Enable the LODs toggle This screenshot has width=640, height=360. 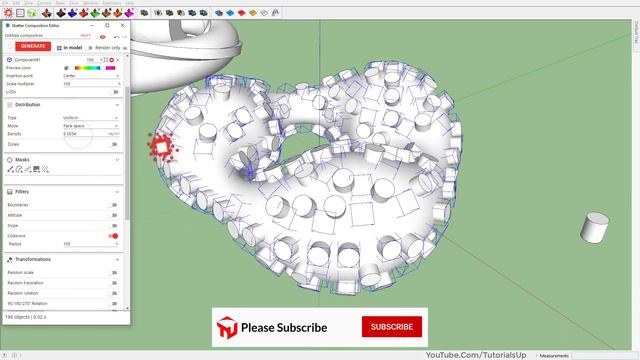[x=114, y=92]
